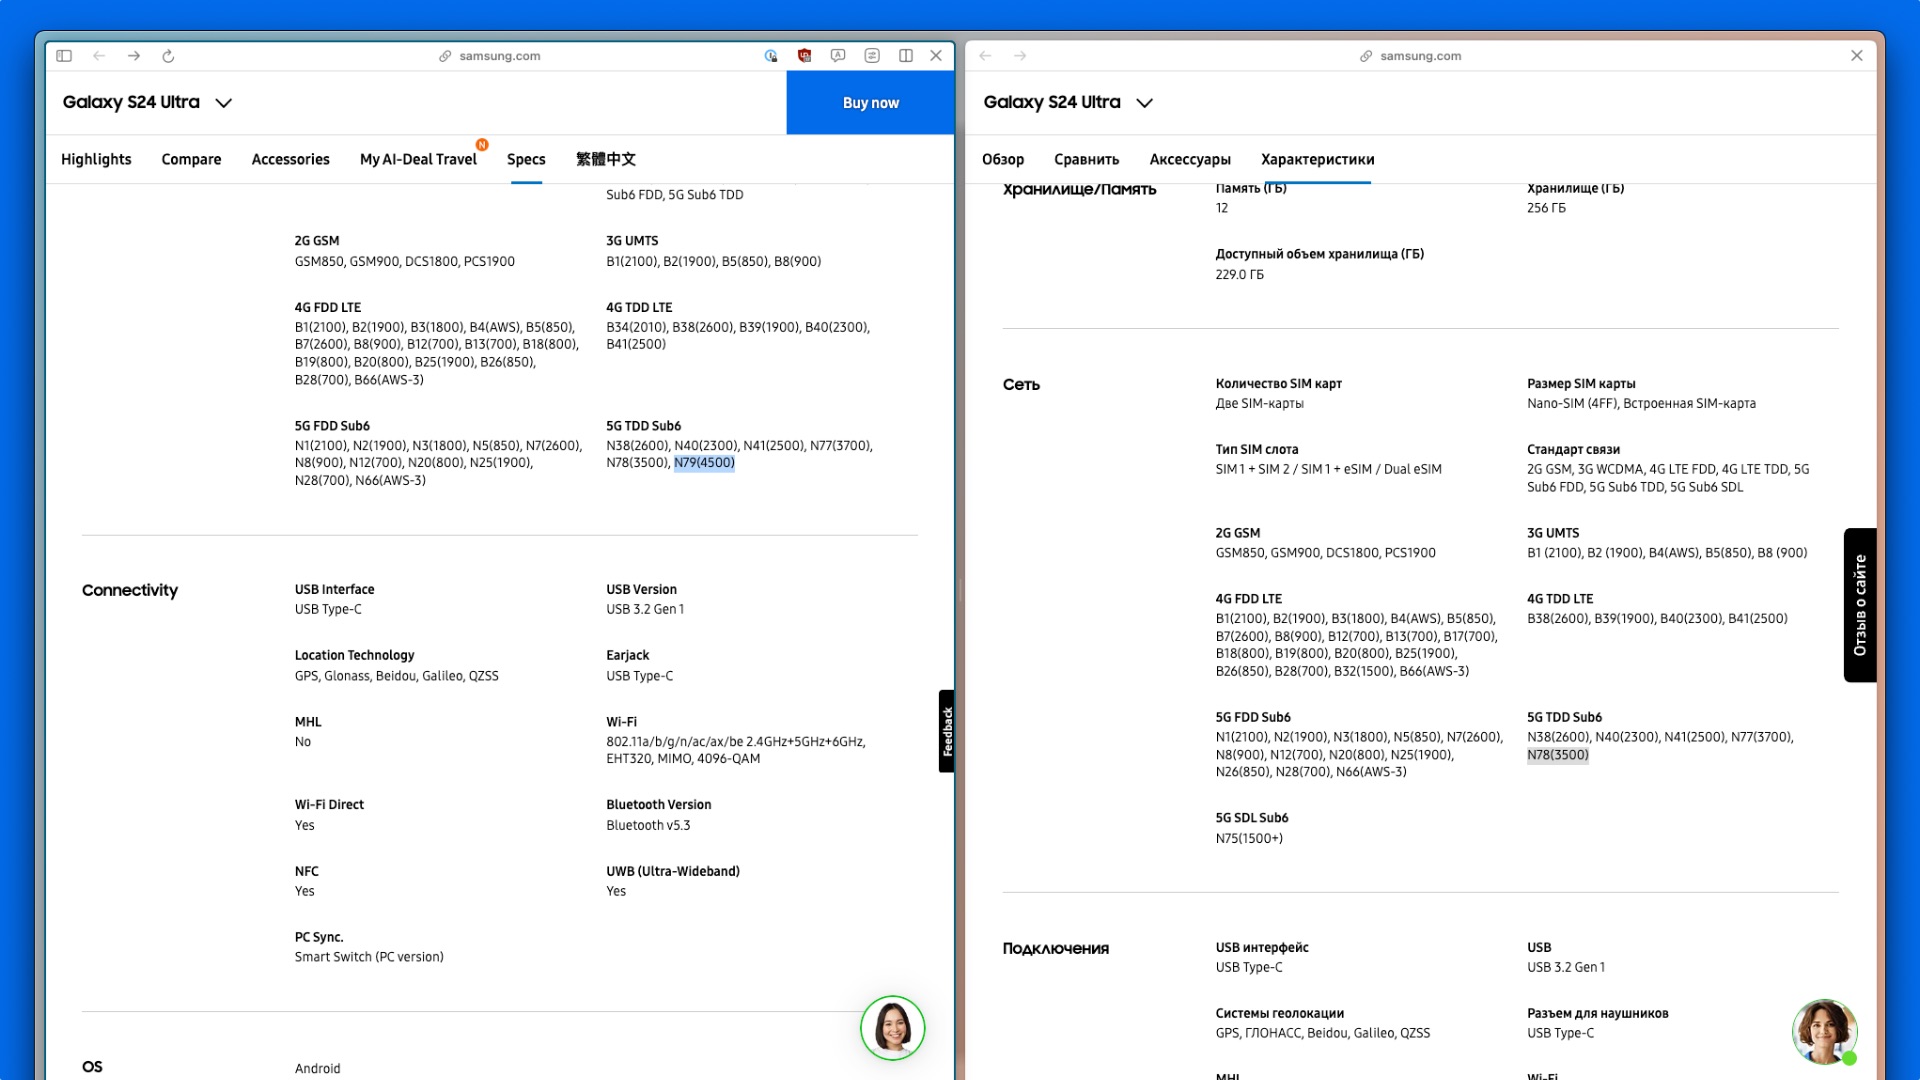The image size is (1920, 1080).
Task: Click the Android value under OS
Action: tap(317, 1068)
